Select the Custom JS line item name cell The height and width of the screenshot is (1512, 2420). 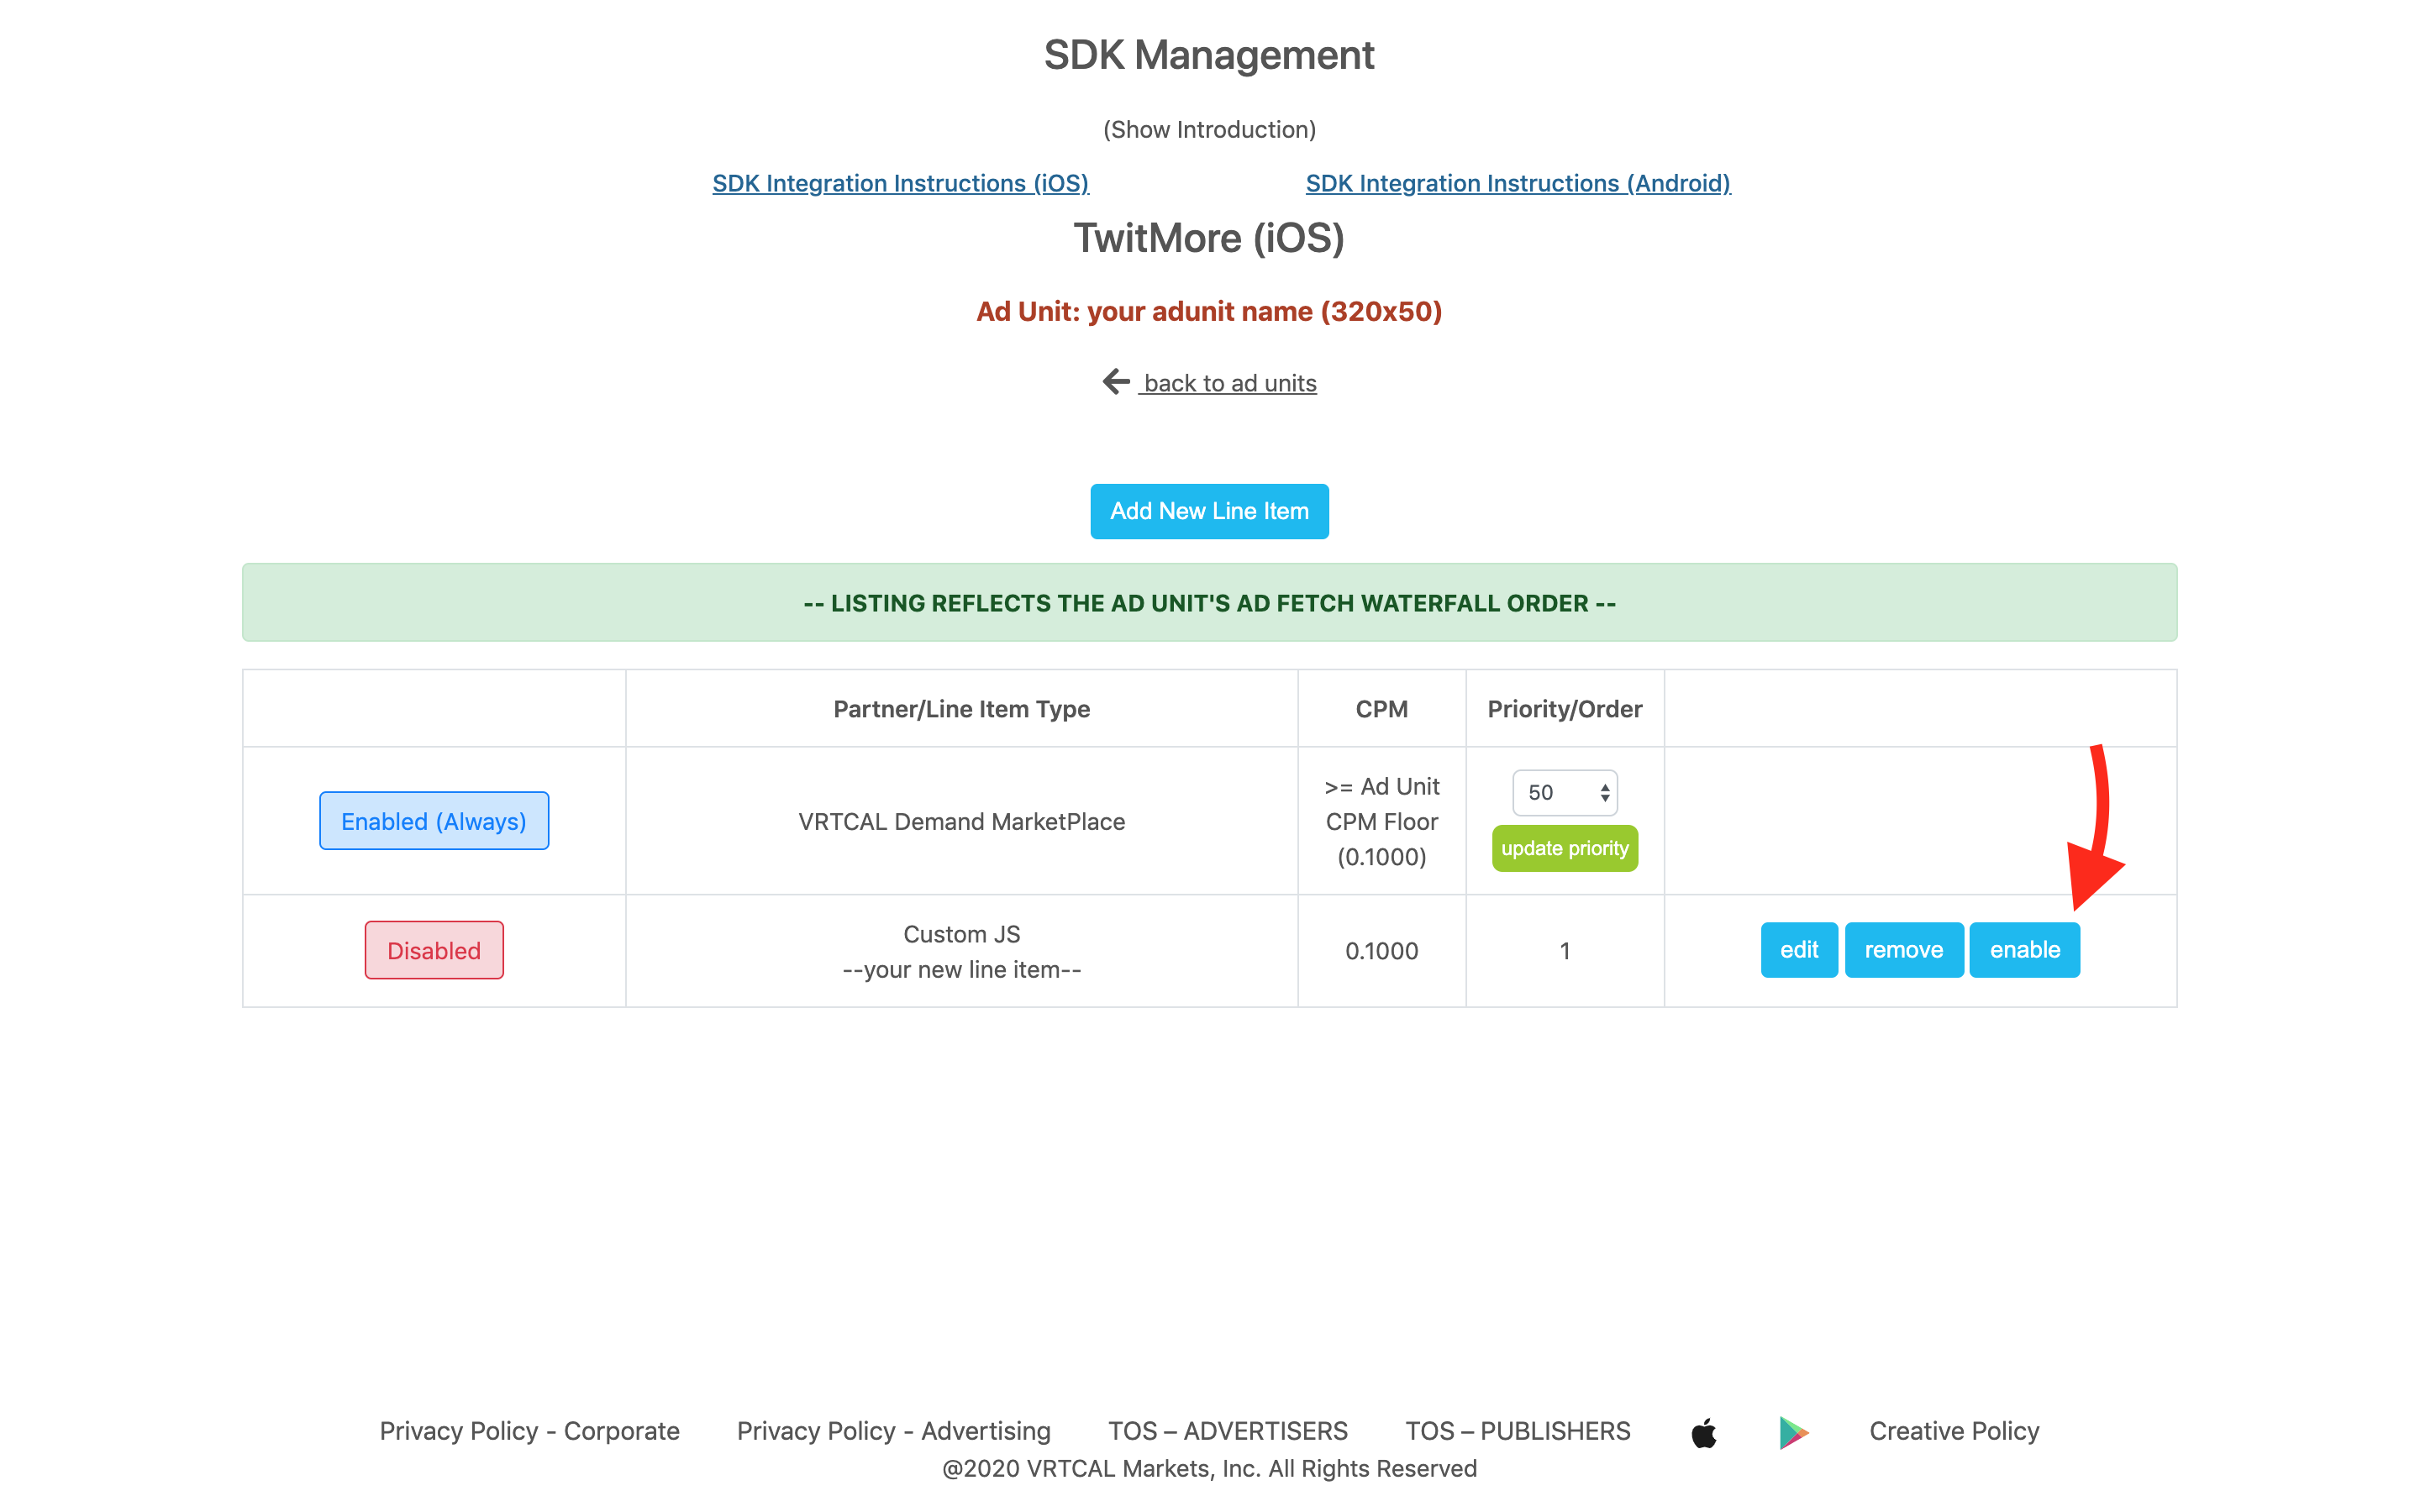[x=961, y=951]
